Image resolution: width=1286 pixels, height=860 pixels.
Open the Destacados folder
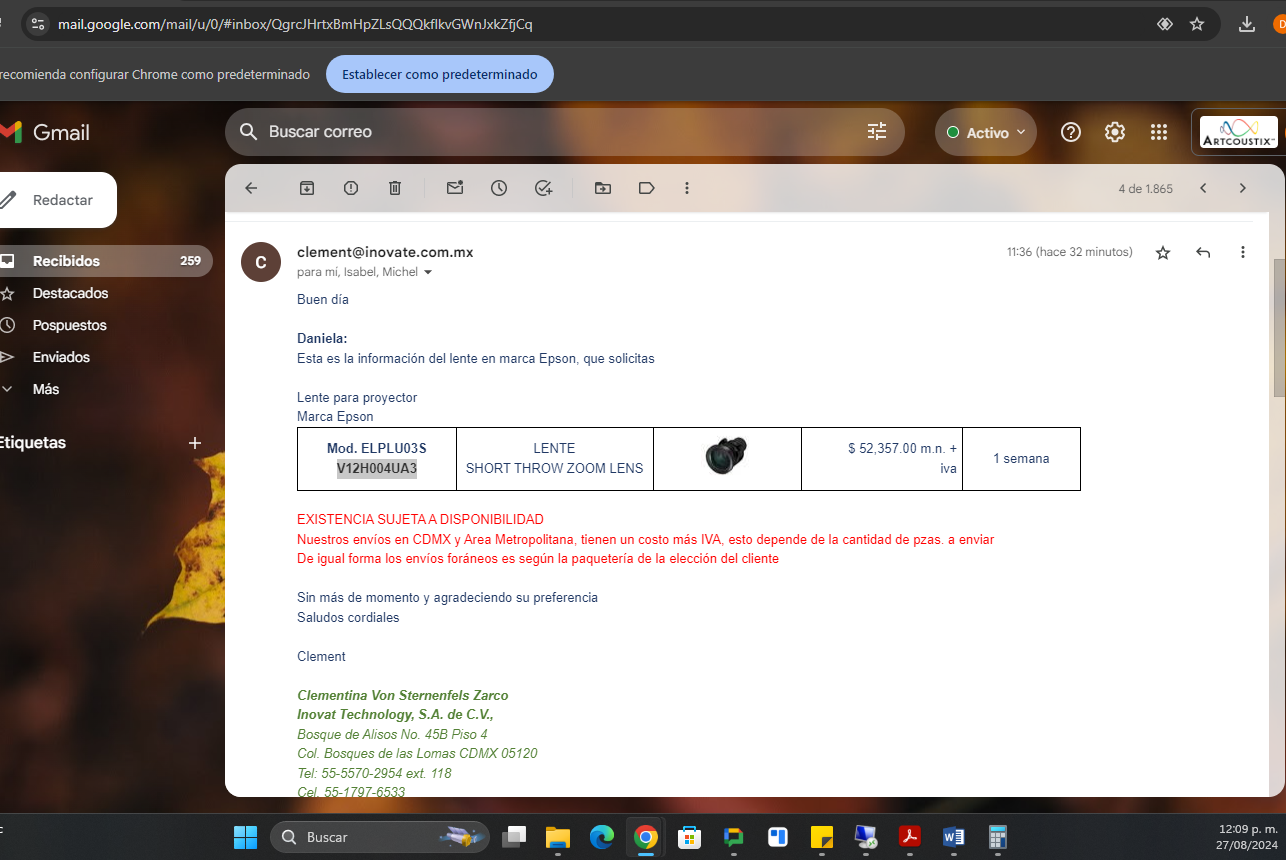point(70,293)
